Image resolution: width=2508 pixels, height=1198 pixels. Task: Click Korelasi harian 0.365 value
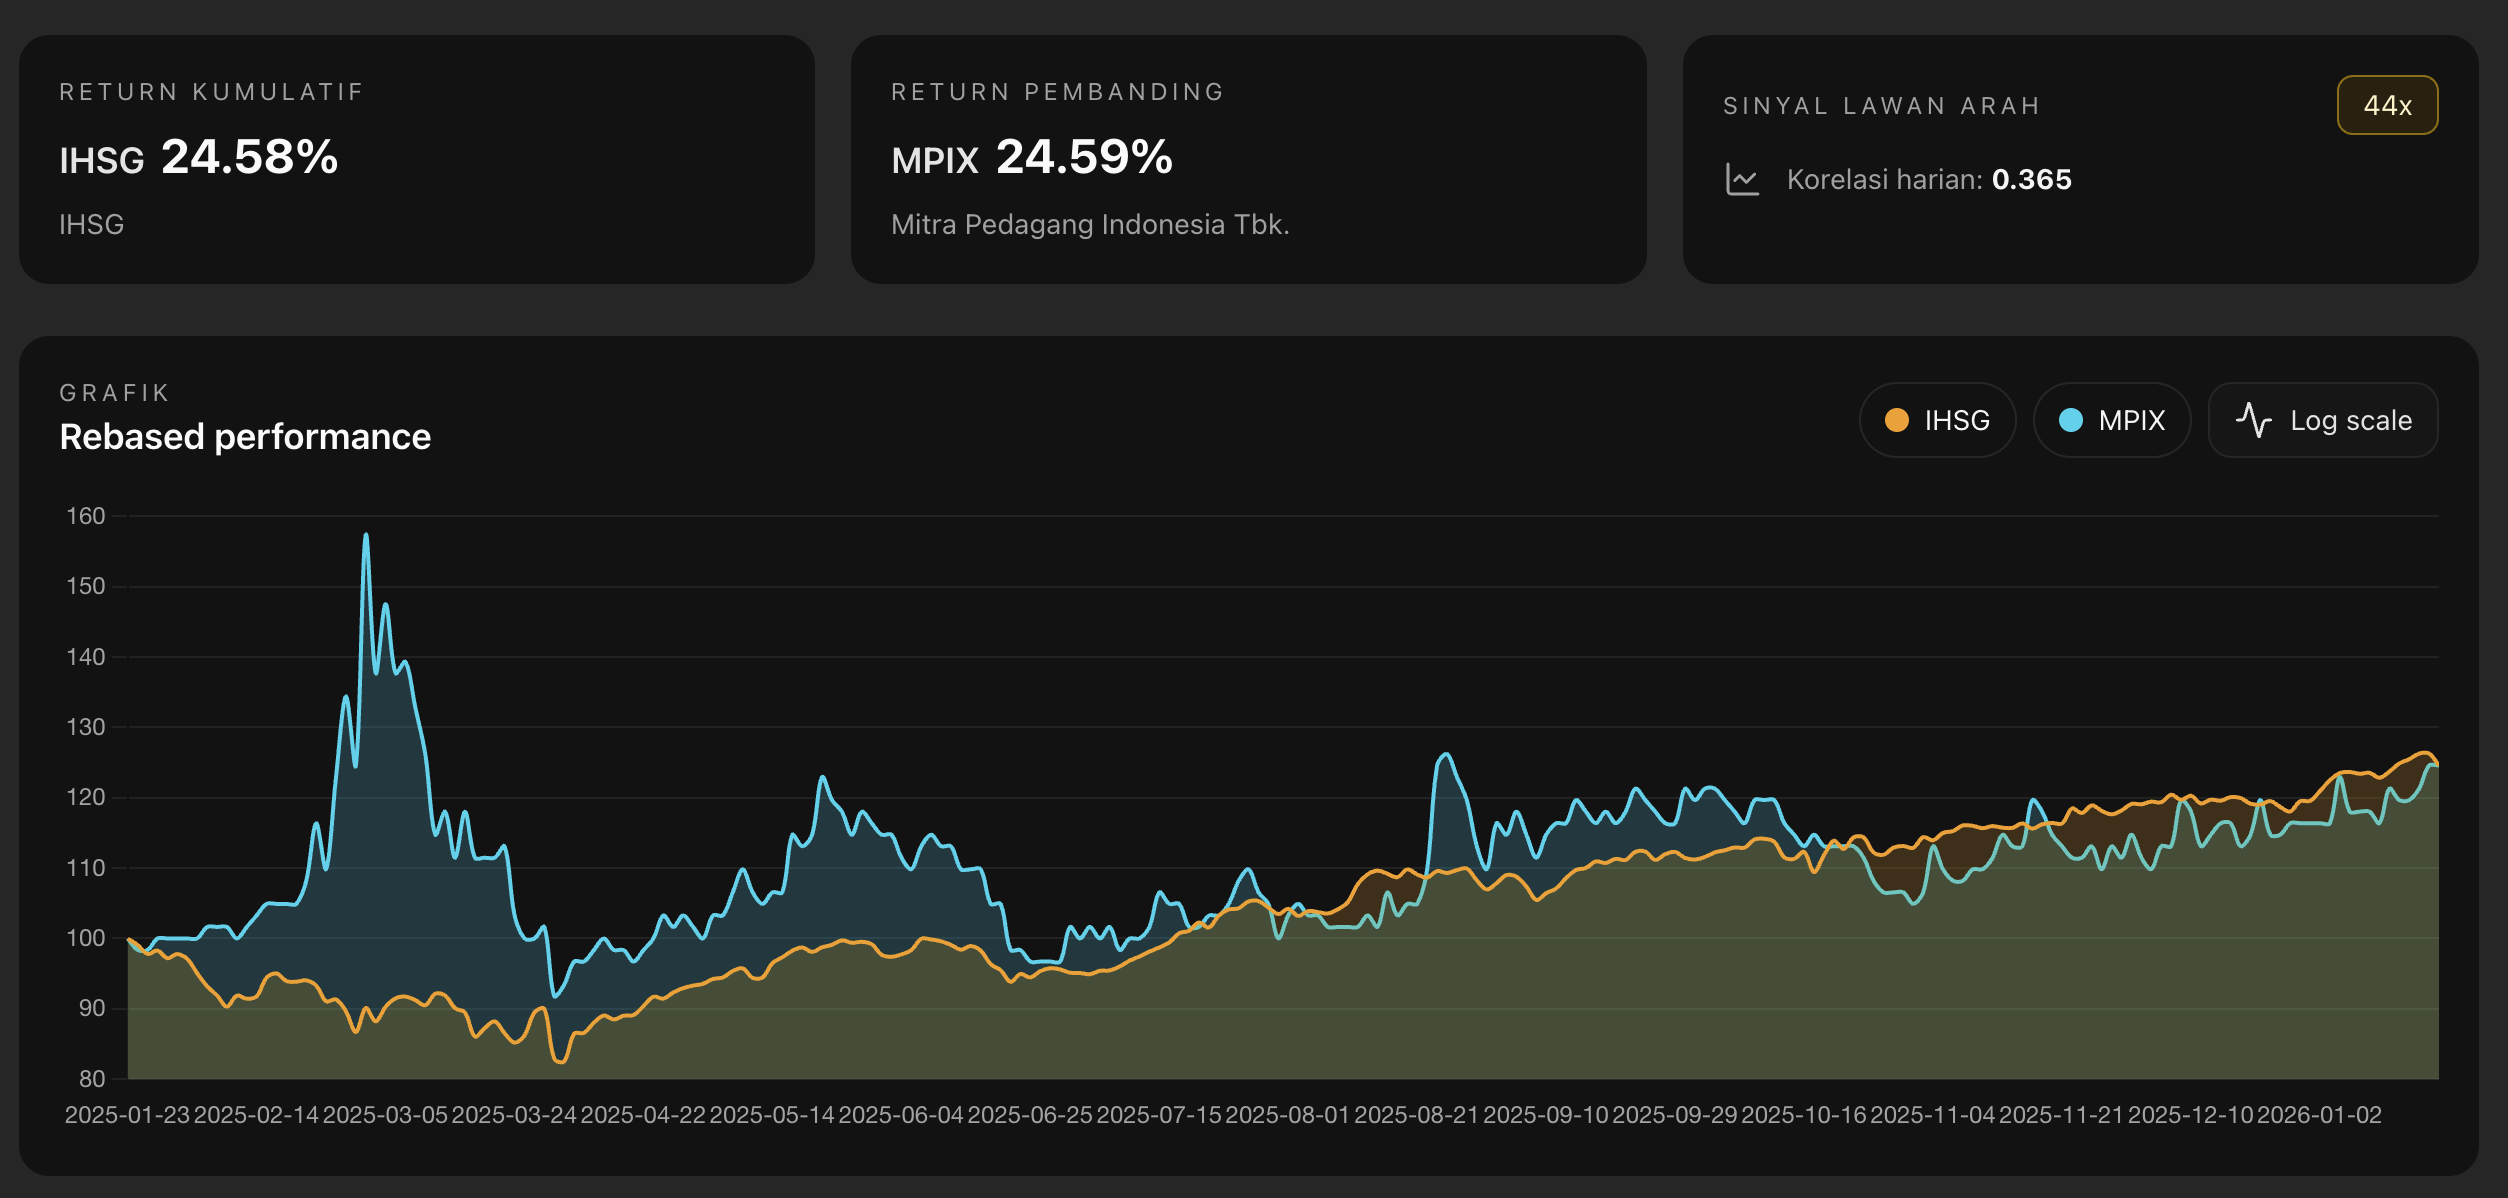[2031, 180]
